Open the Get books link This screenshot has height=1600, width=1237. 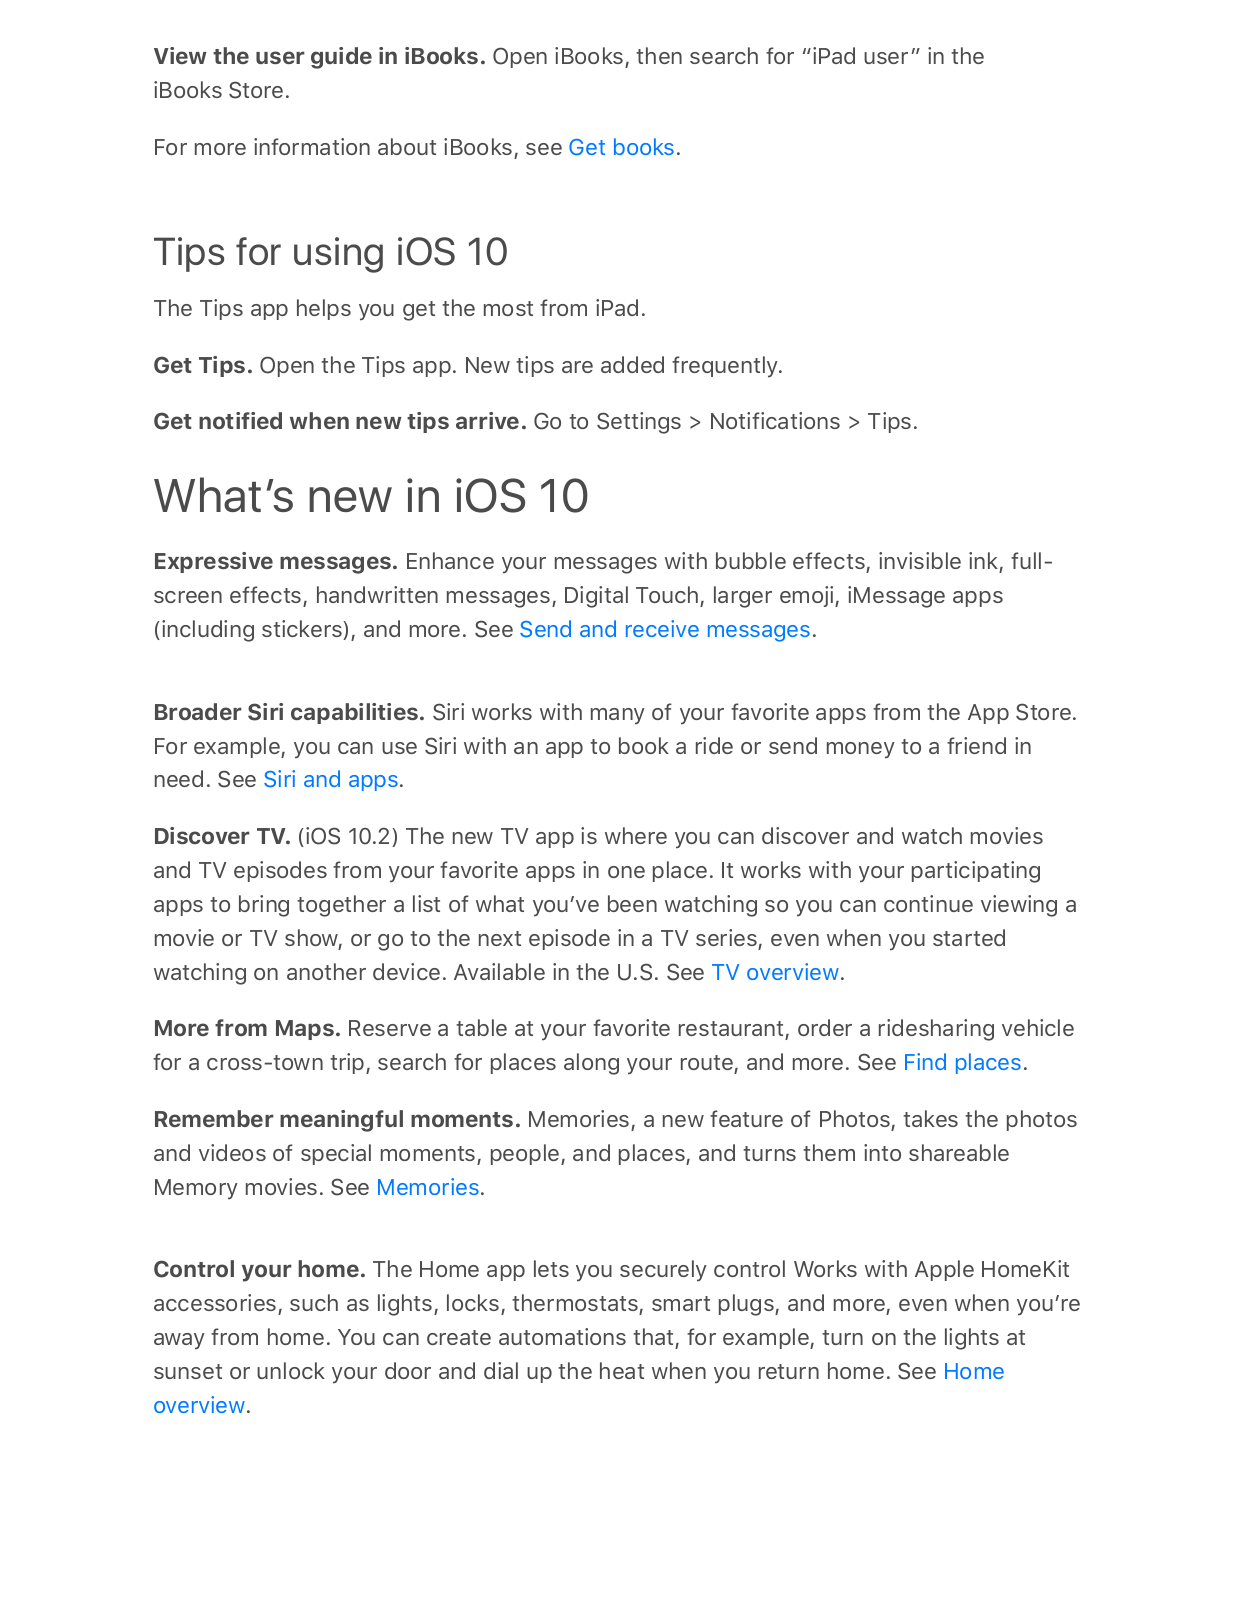[621, 148]
